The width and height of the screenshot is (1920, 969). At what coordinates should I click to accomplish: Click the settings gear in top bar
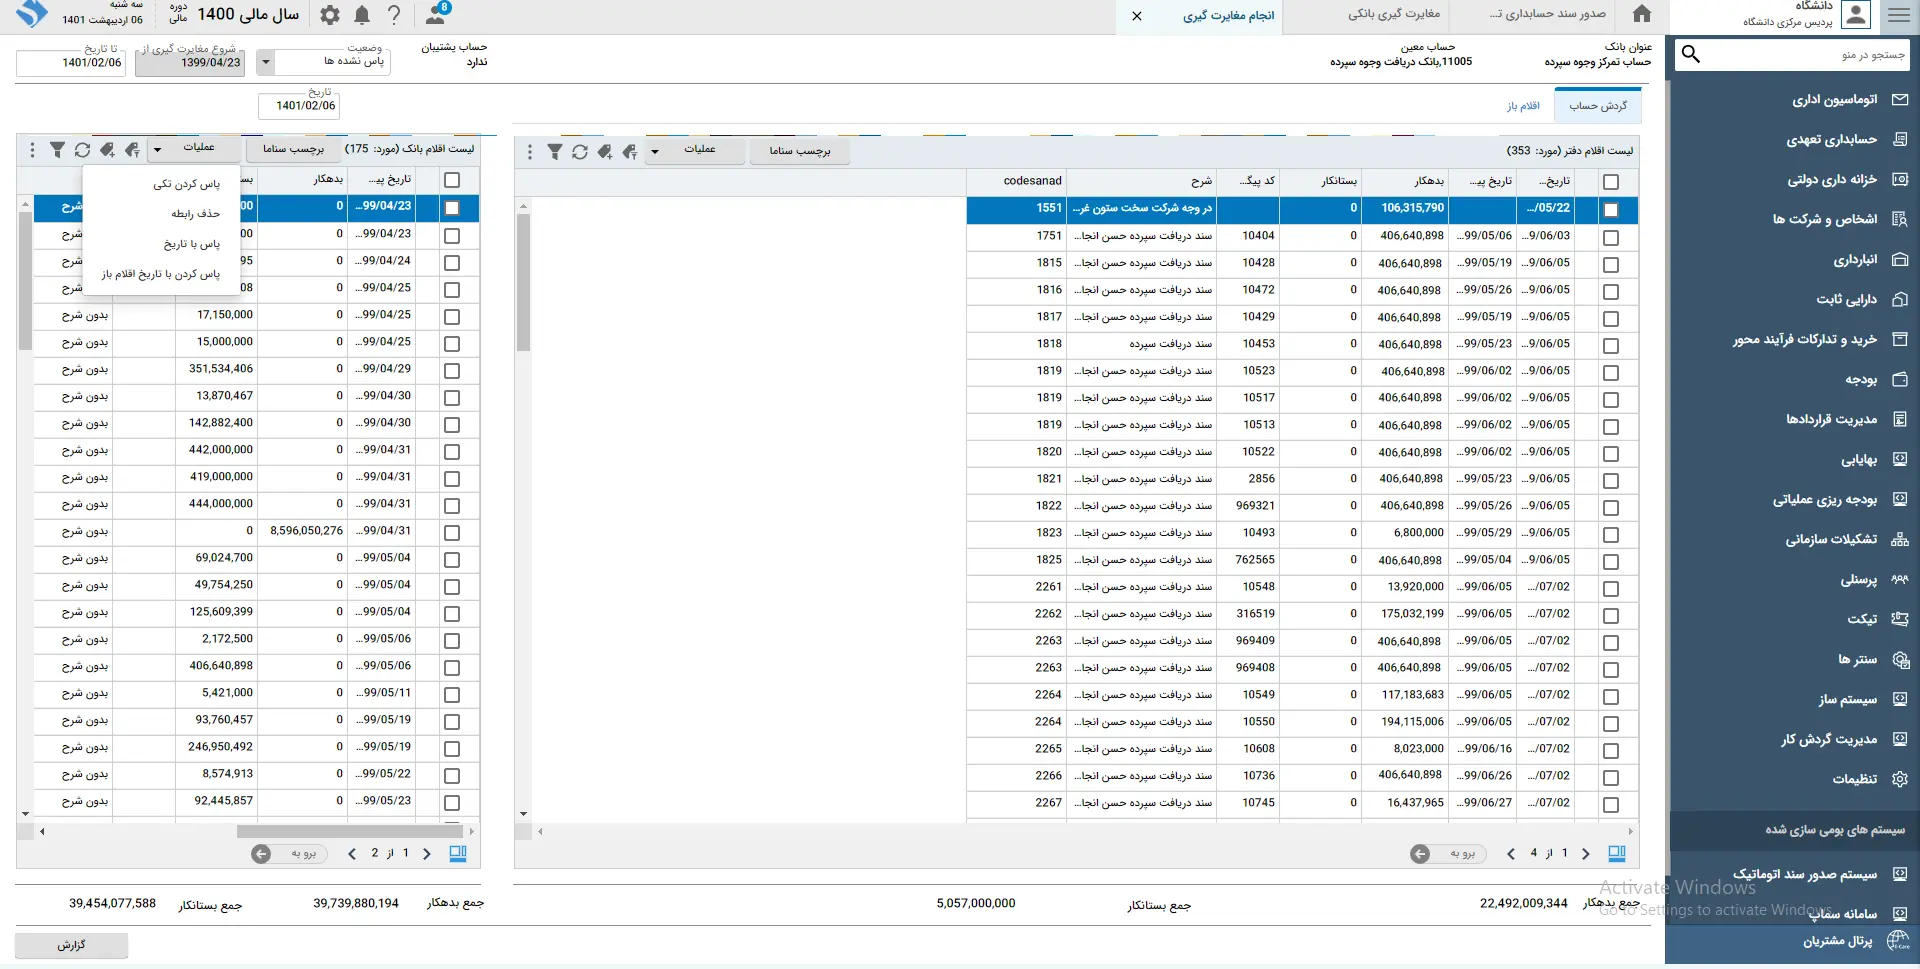[x=330, y=15]
